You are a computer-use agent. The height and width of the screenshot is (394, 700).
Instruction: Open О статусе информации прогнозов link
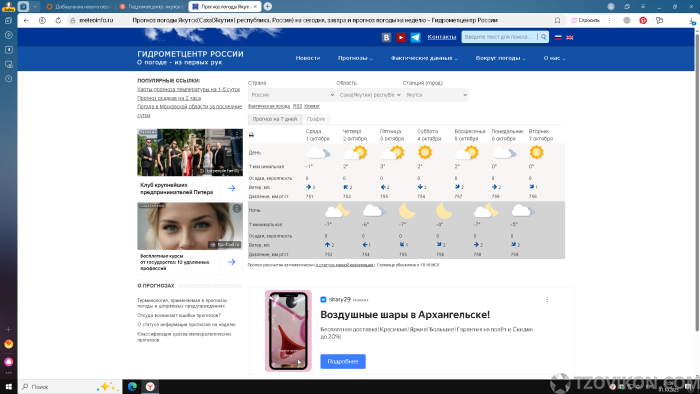[x=186, y=324]
